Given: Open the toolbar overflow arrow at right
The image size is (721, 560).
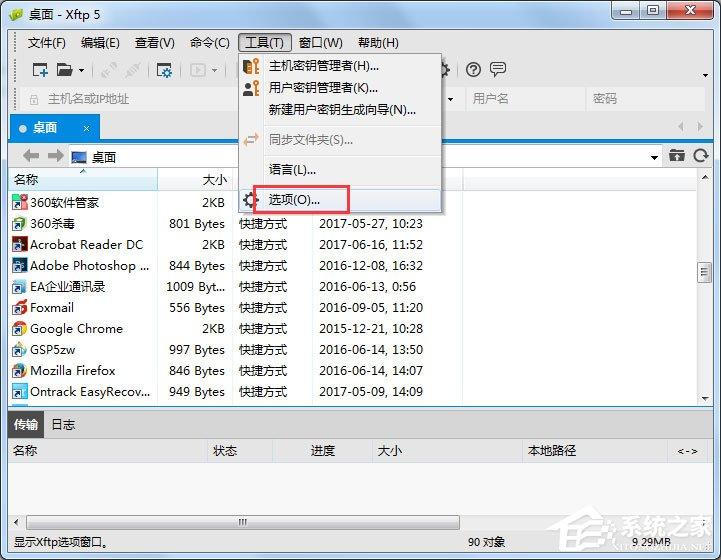Looking at the screenshot, I should point(705,75).
